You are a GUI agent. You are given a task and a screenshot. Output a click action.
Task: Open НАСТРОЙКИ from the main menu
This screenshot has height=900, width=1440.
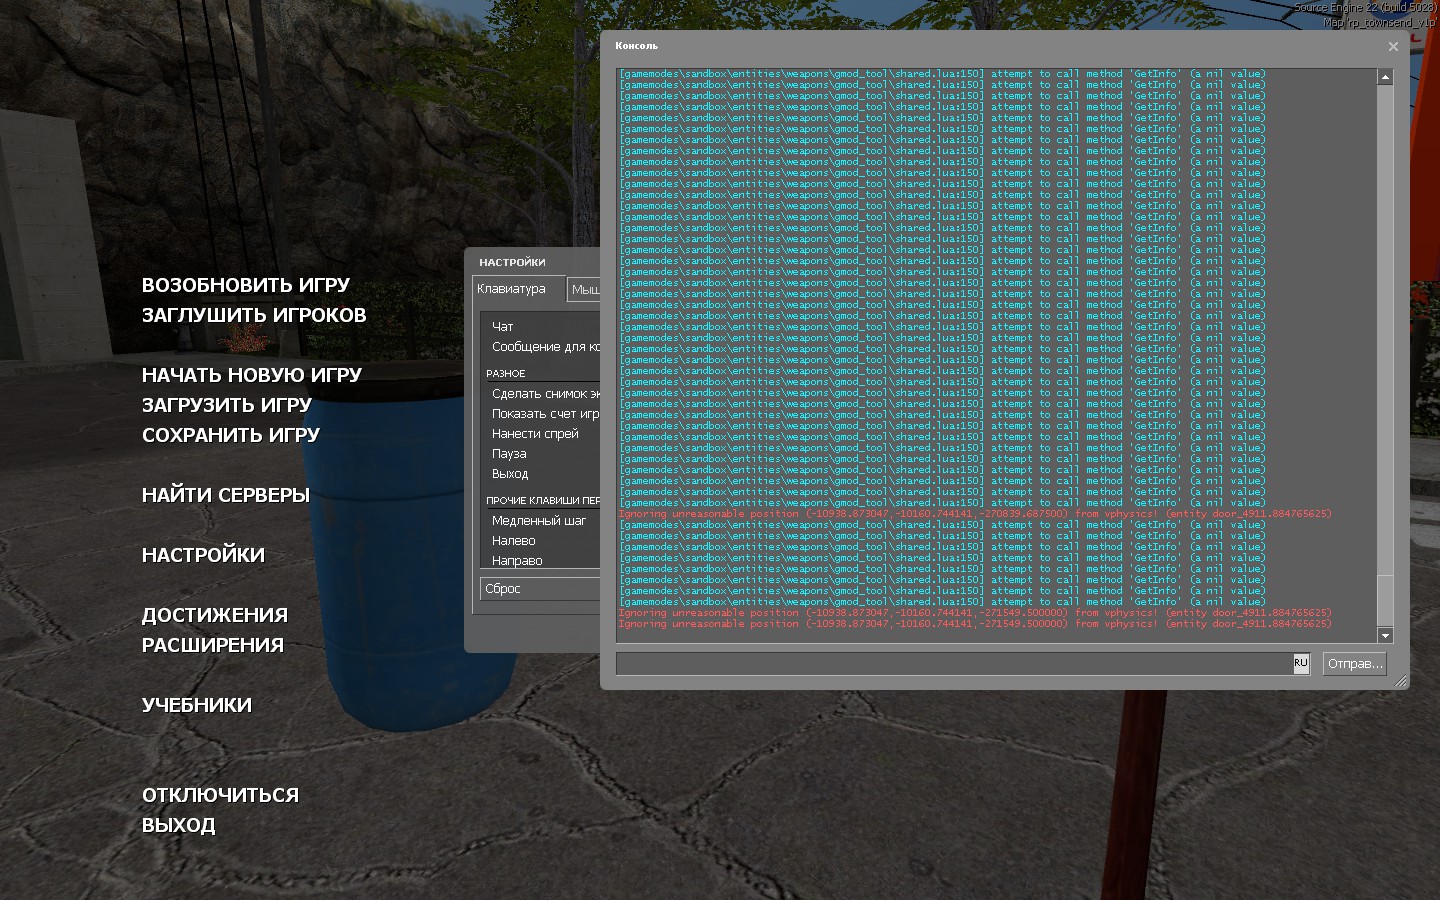point(203,555)
